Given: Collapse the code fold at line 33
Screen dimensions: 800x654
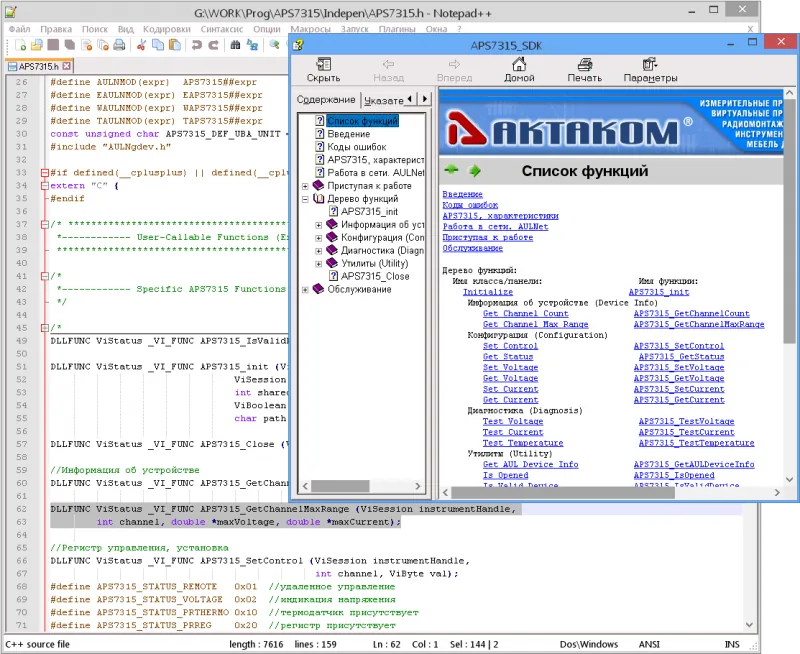Looking at the screenshot, I should pos(44,173).
